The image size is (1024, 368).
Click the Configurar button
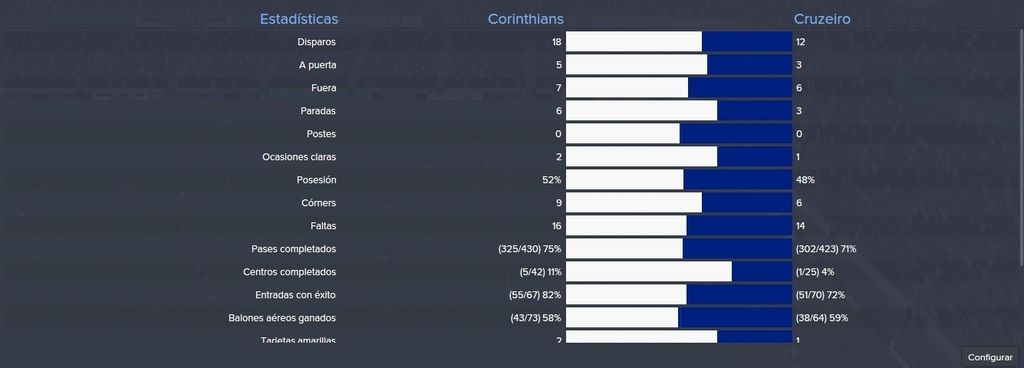point(989,357)
